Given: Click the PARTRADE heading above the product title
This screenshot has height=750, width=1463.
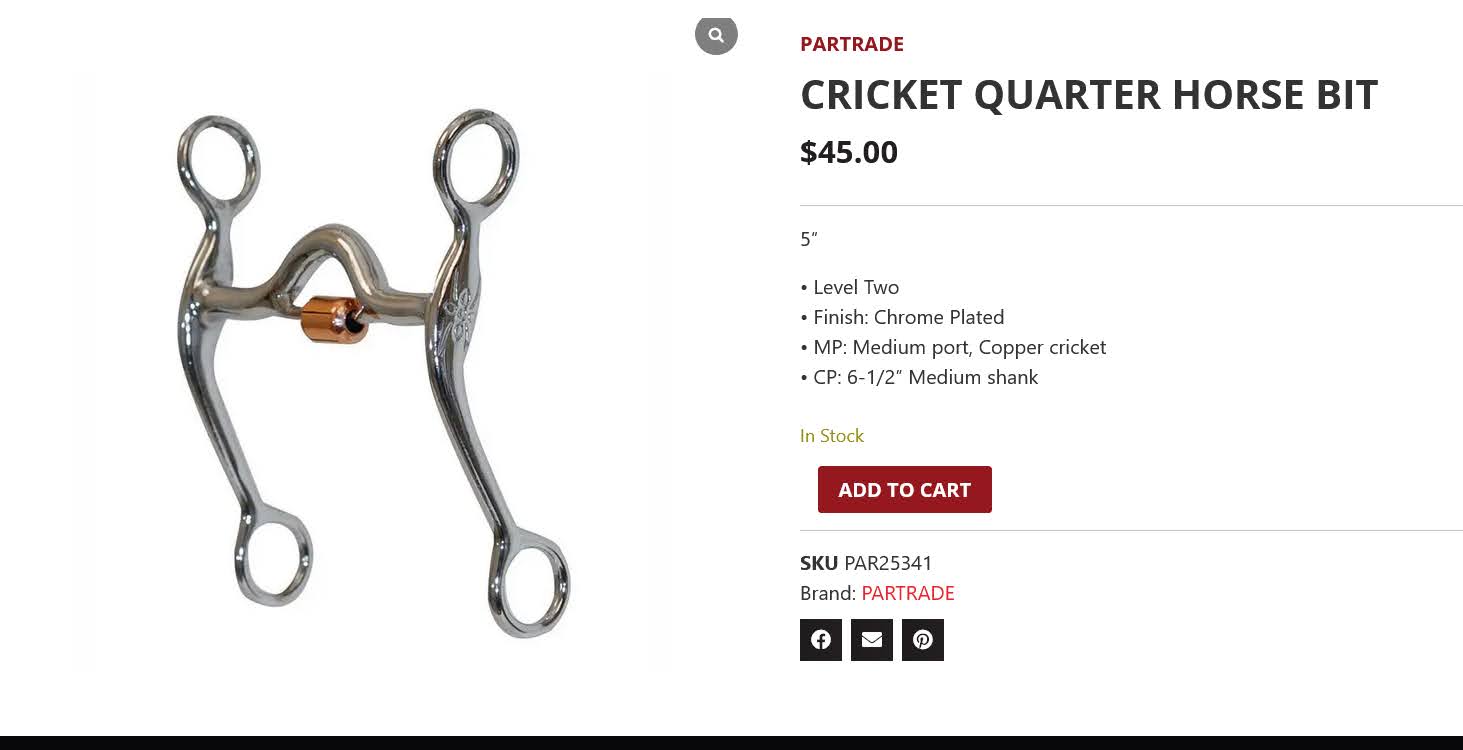Looking at the screenshot, I should [x=852, y=44].
